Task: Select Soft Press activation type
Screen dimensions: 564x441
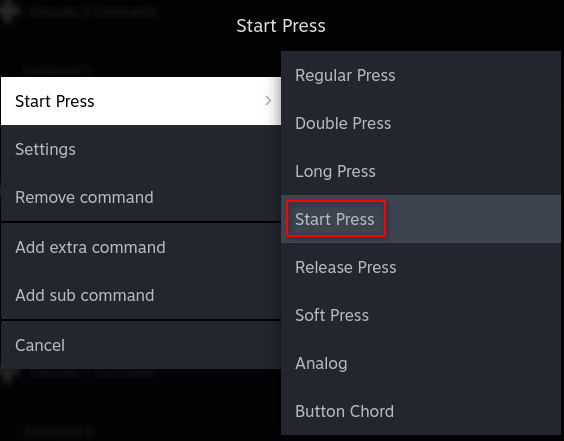Action: pyautogui.click(x=421, y=315)
